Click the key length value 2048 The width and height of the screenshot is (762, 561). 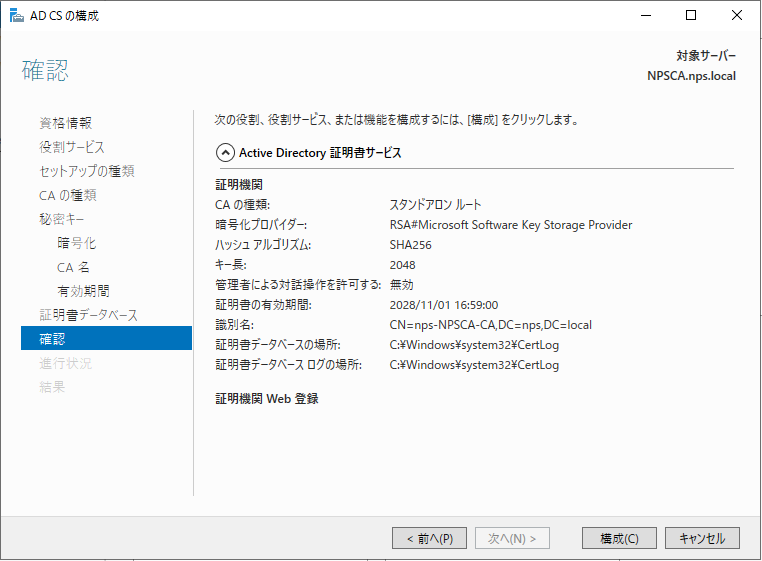[402, 265]
